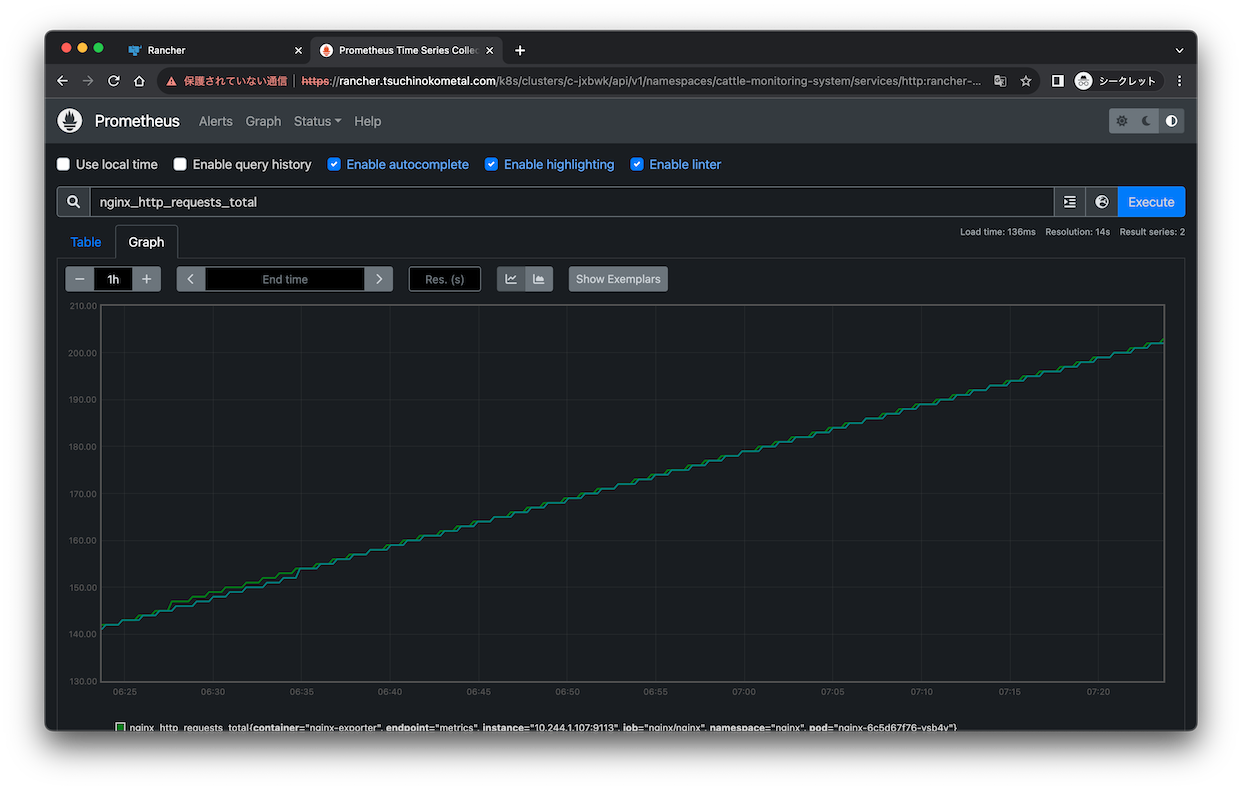This screenshot has width=1242, height=790.
Task: Click Show Exemplars button
Action: (618, 279)
